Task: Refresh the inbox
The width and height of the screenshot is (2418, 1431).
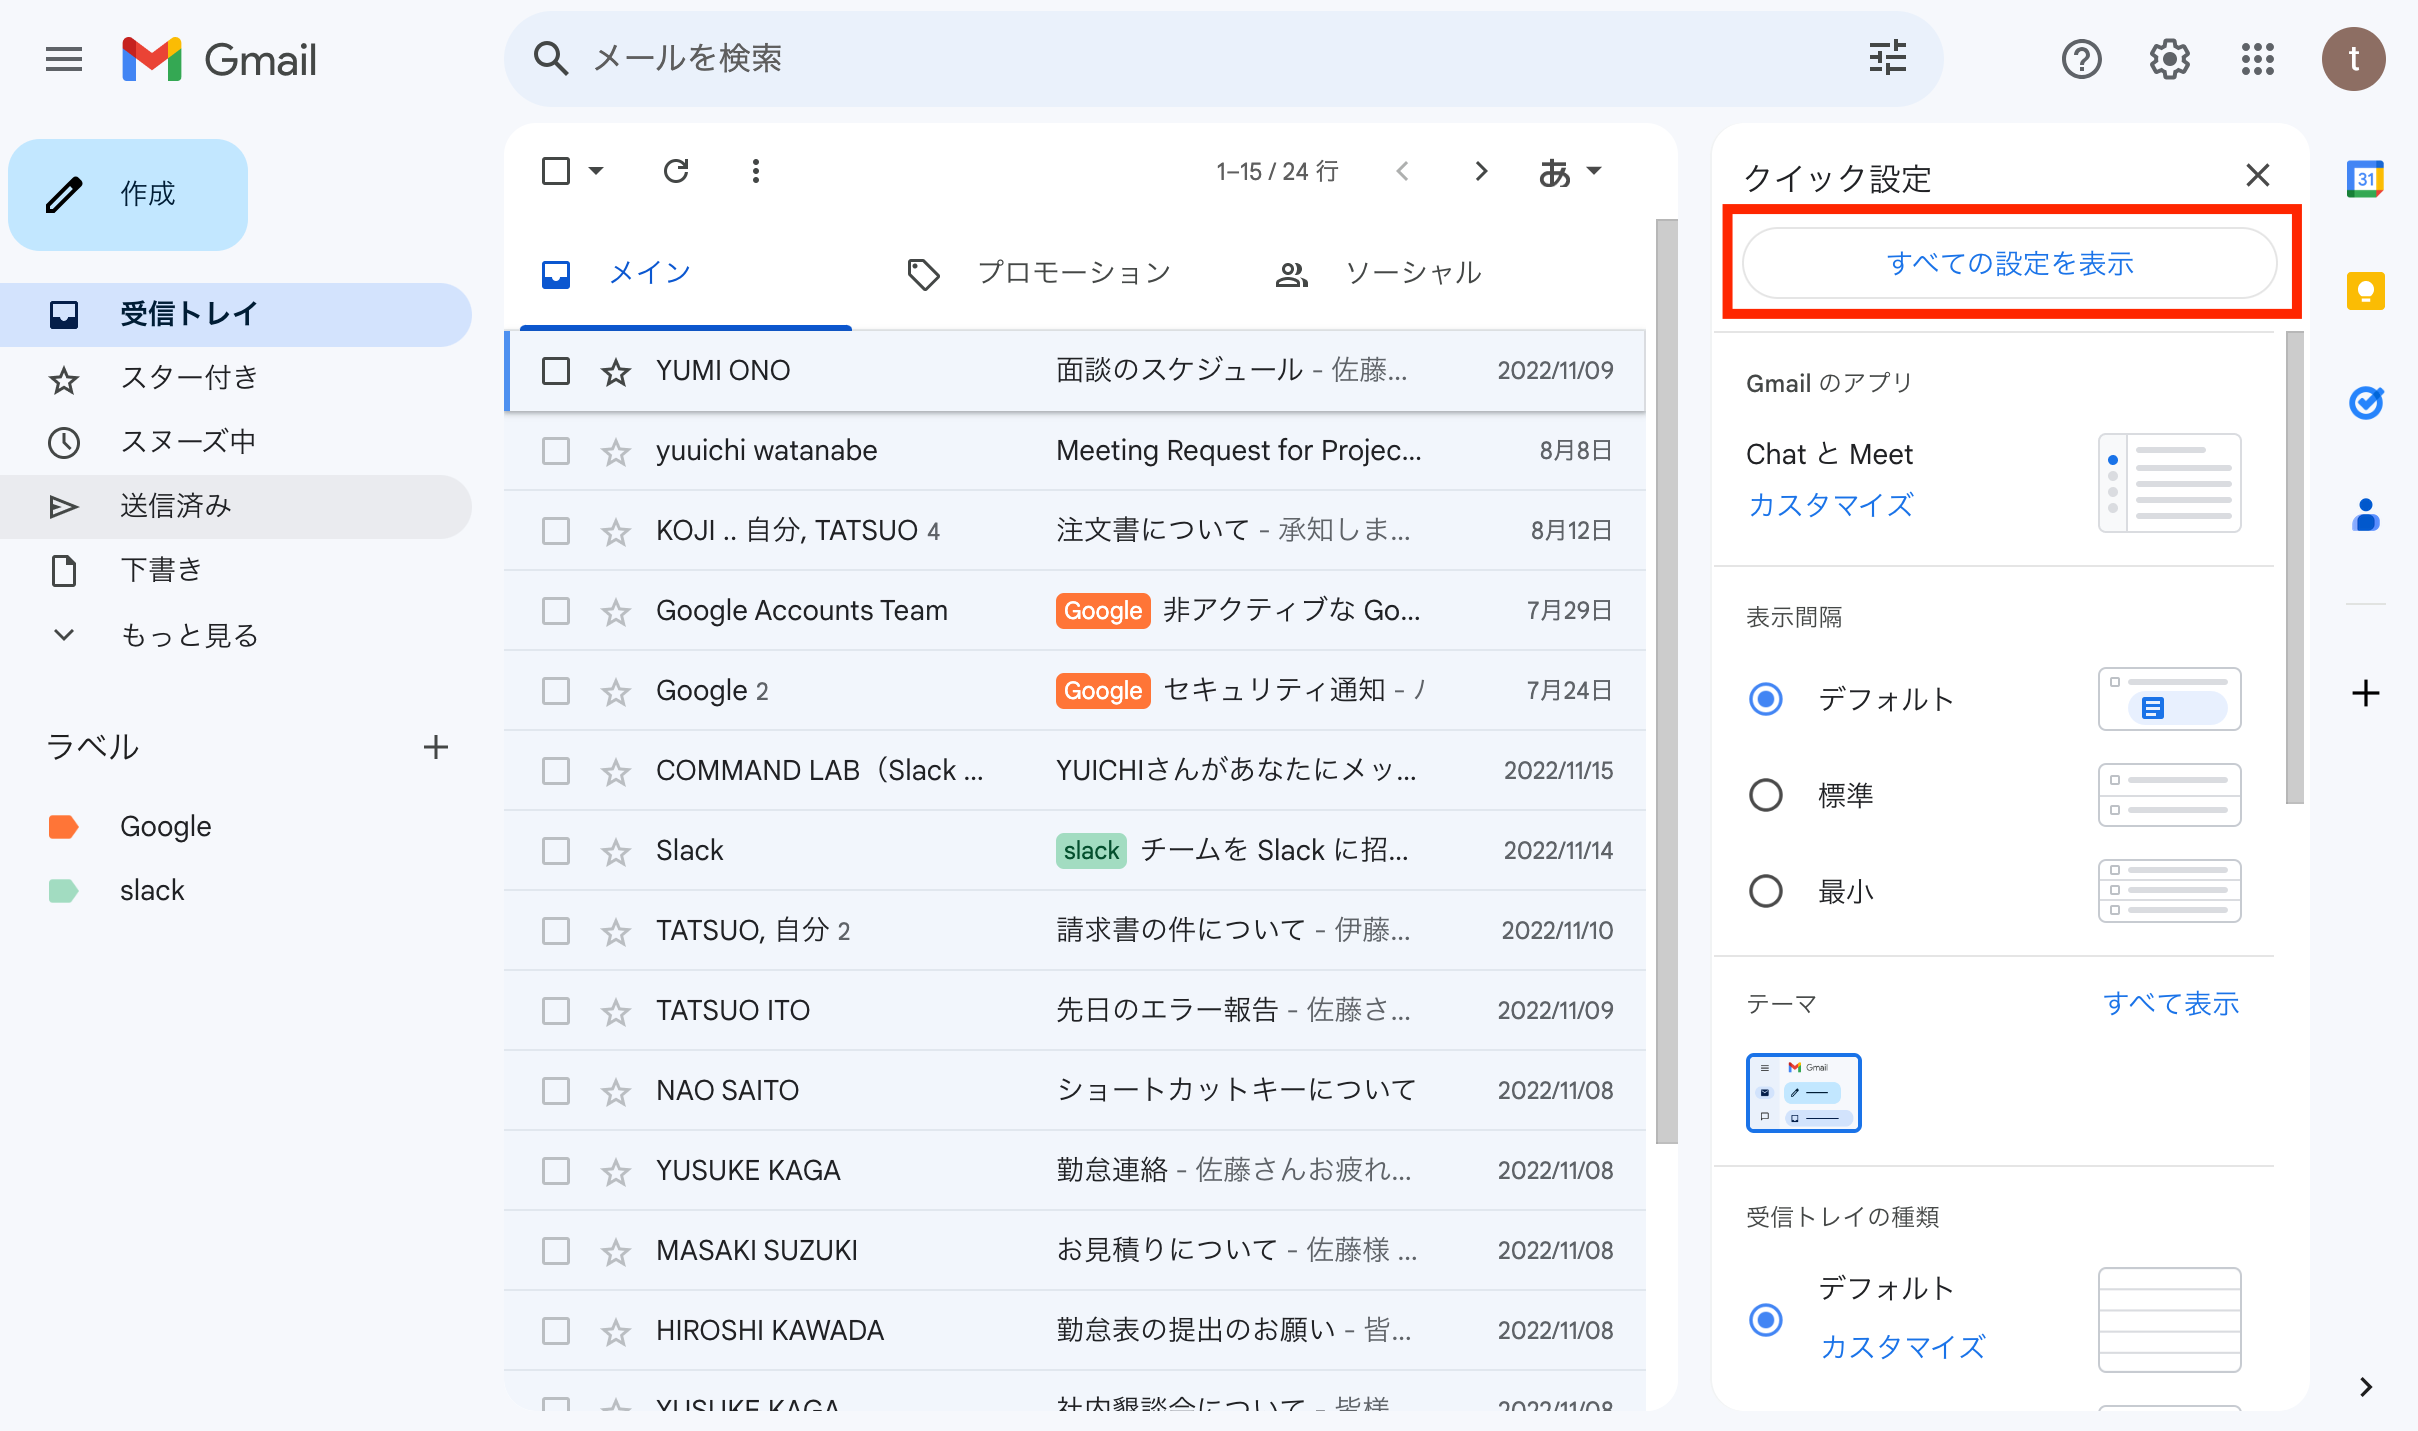Action: click(x=676, y=171)
